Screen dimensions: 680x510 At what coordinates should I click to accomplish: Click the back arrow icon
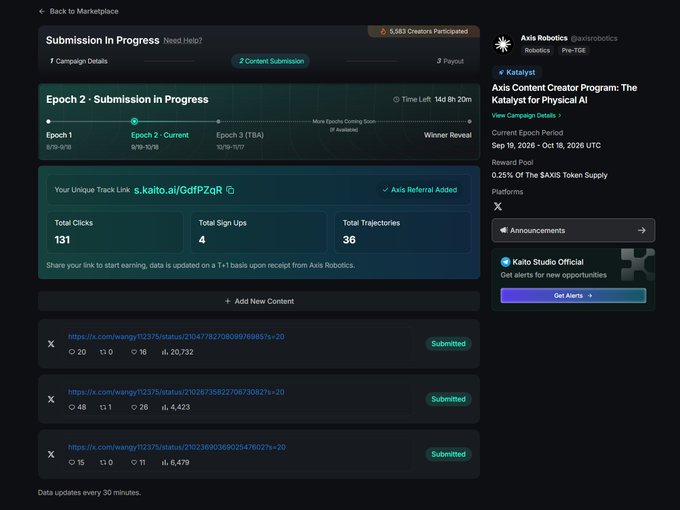point(42,11)
